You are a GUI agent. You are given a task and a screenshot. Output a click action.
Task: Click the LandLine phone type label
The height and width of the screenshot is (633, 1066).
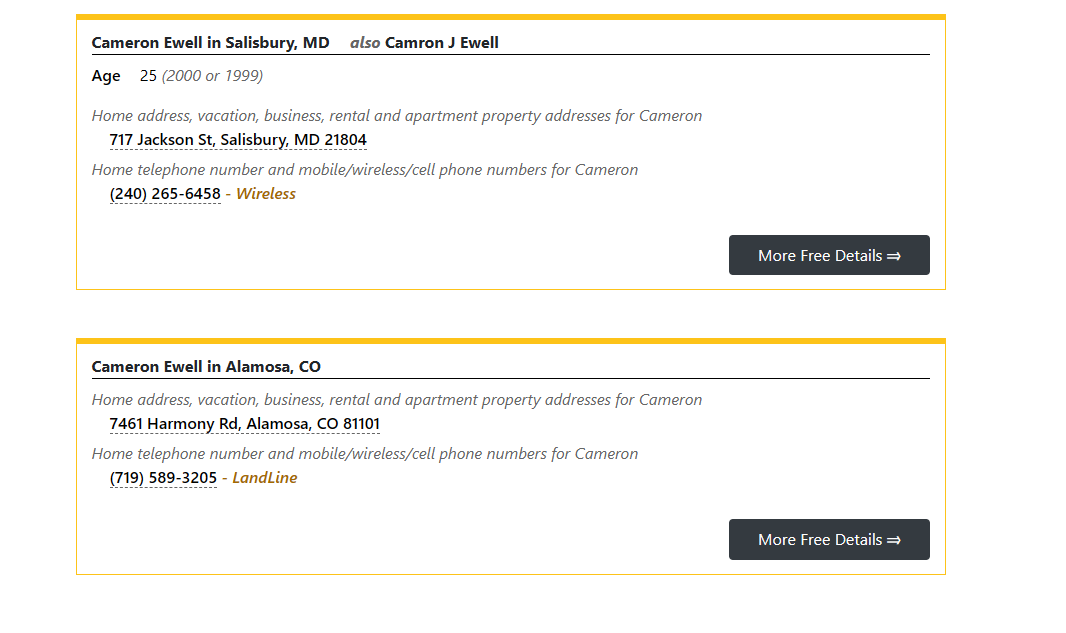click(264, 478)
